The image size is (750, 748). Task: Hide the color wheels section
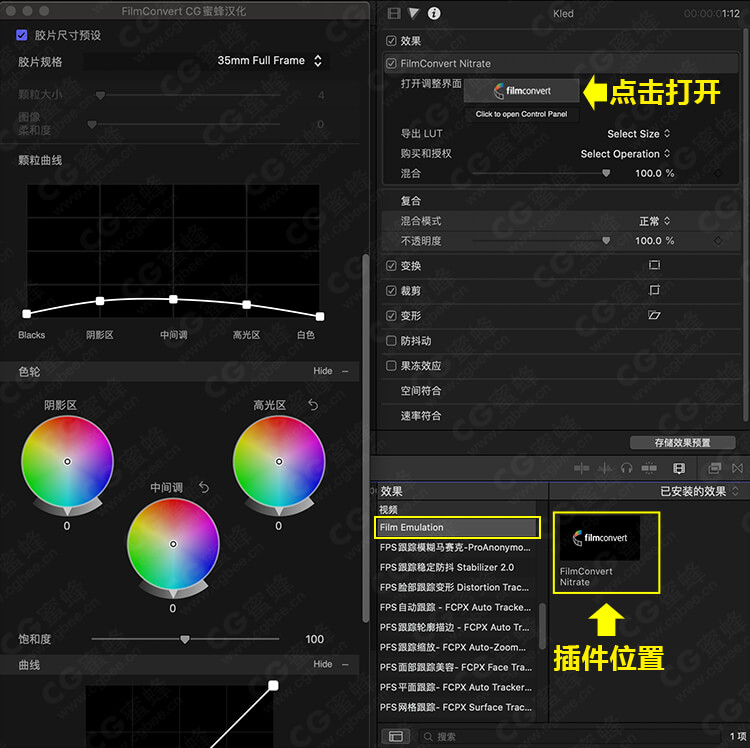pyautogui.click(x=323, y=371)
